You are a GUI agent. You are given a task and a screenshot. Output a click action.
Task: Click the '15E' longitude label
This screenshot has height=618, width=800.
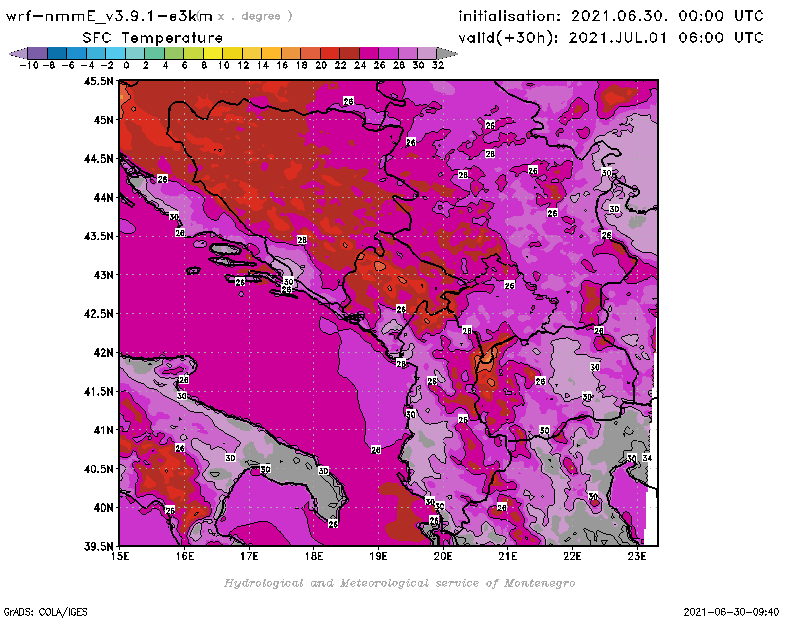click(x=120, y=556)
